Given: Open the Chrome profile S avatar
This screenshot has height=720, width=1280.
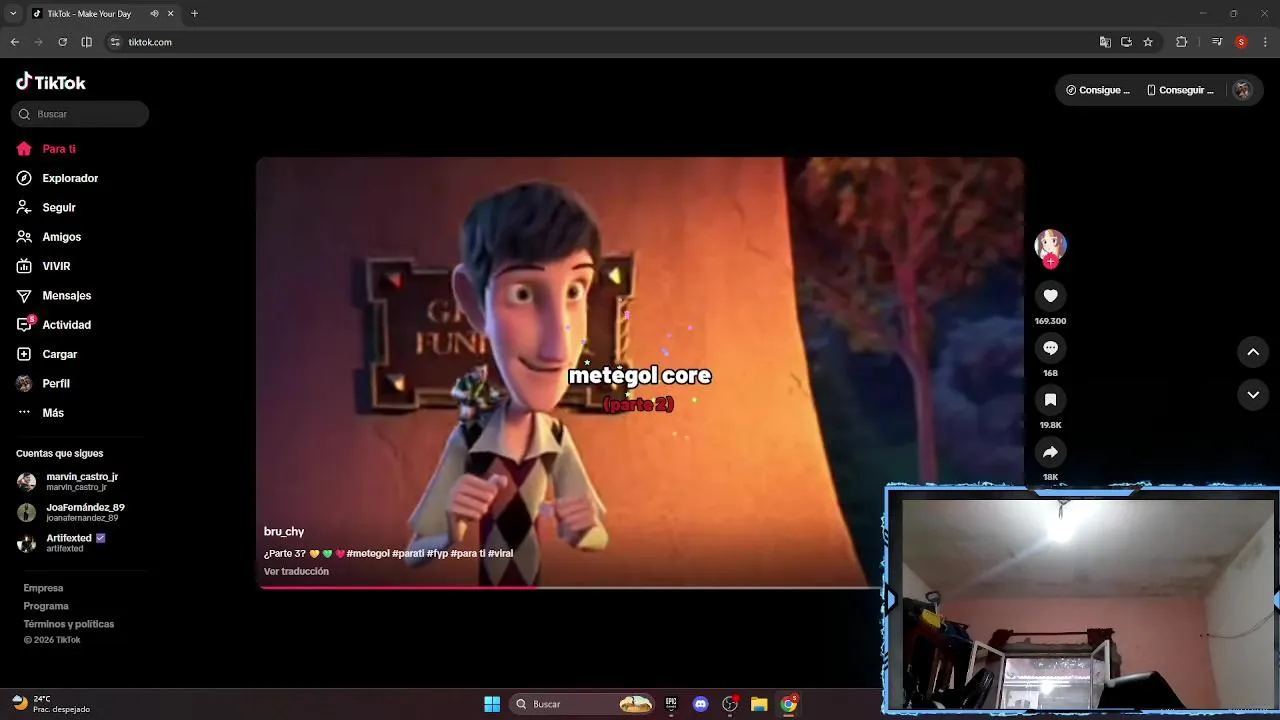Looking at the screenshot, I should point(1241,42).
